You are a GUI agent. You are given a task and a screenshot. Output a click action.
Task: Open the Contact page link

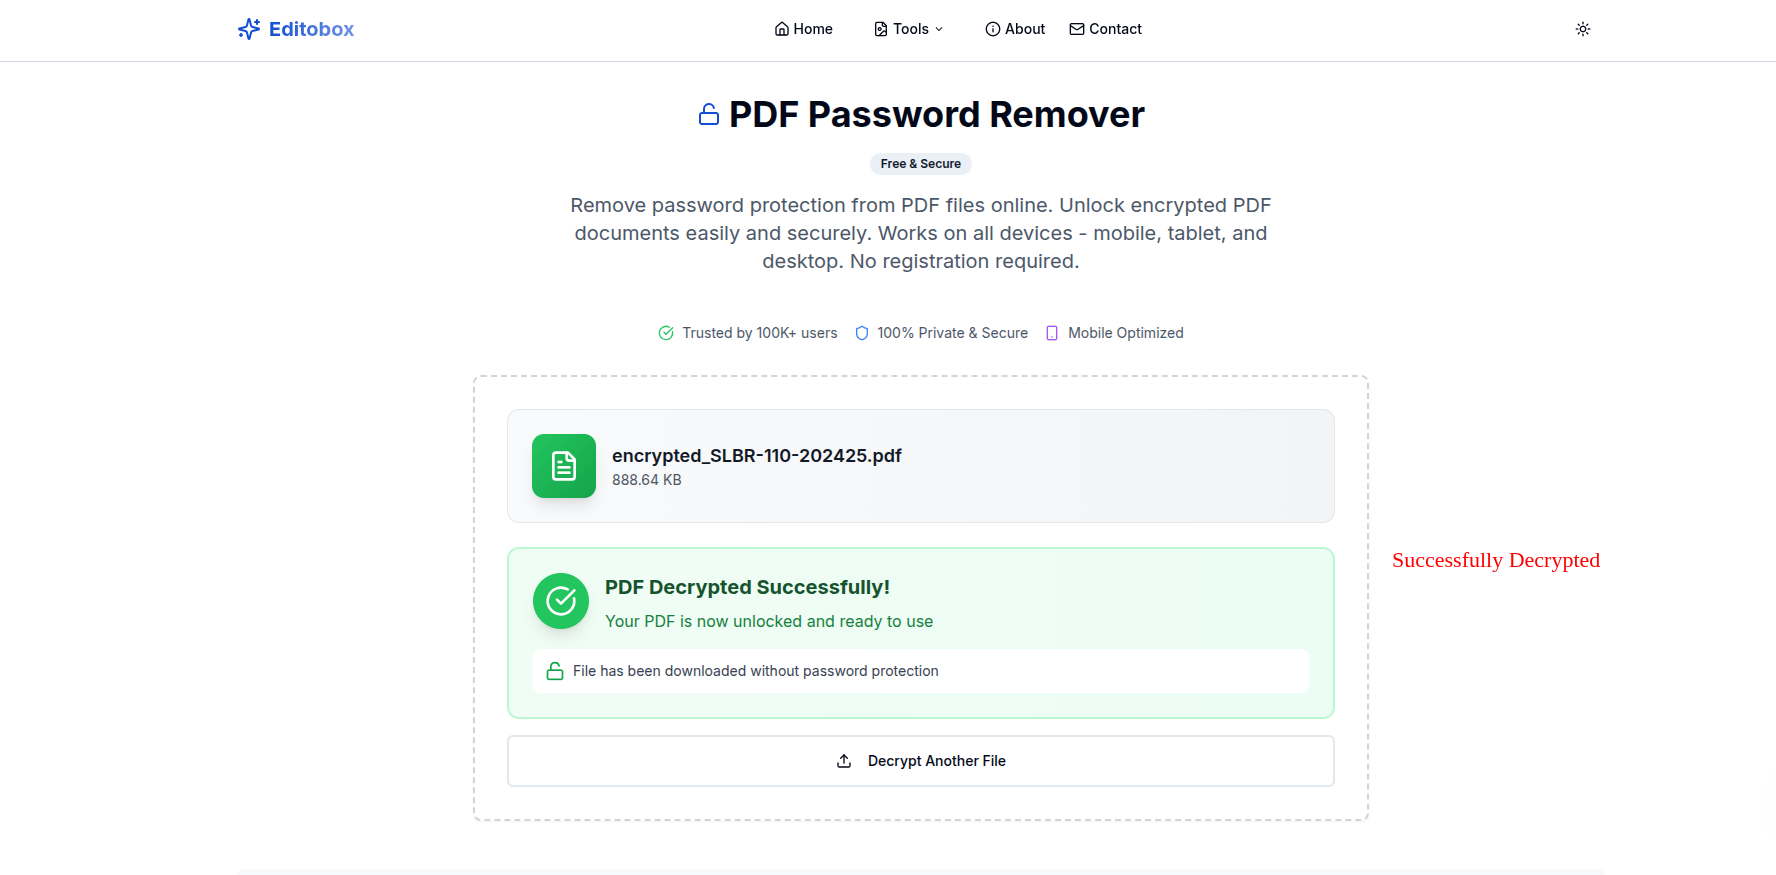(1105, 29)
